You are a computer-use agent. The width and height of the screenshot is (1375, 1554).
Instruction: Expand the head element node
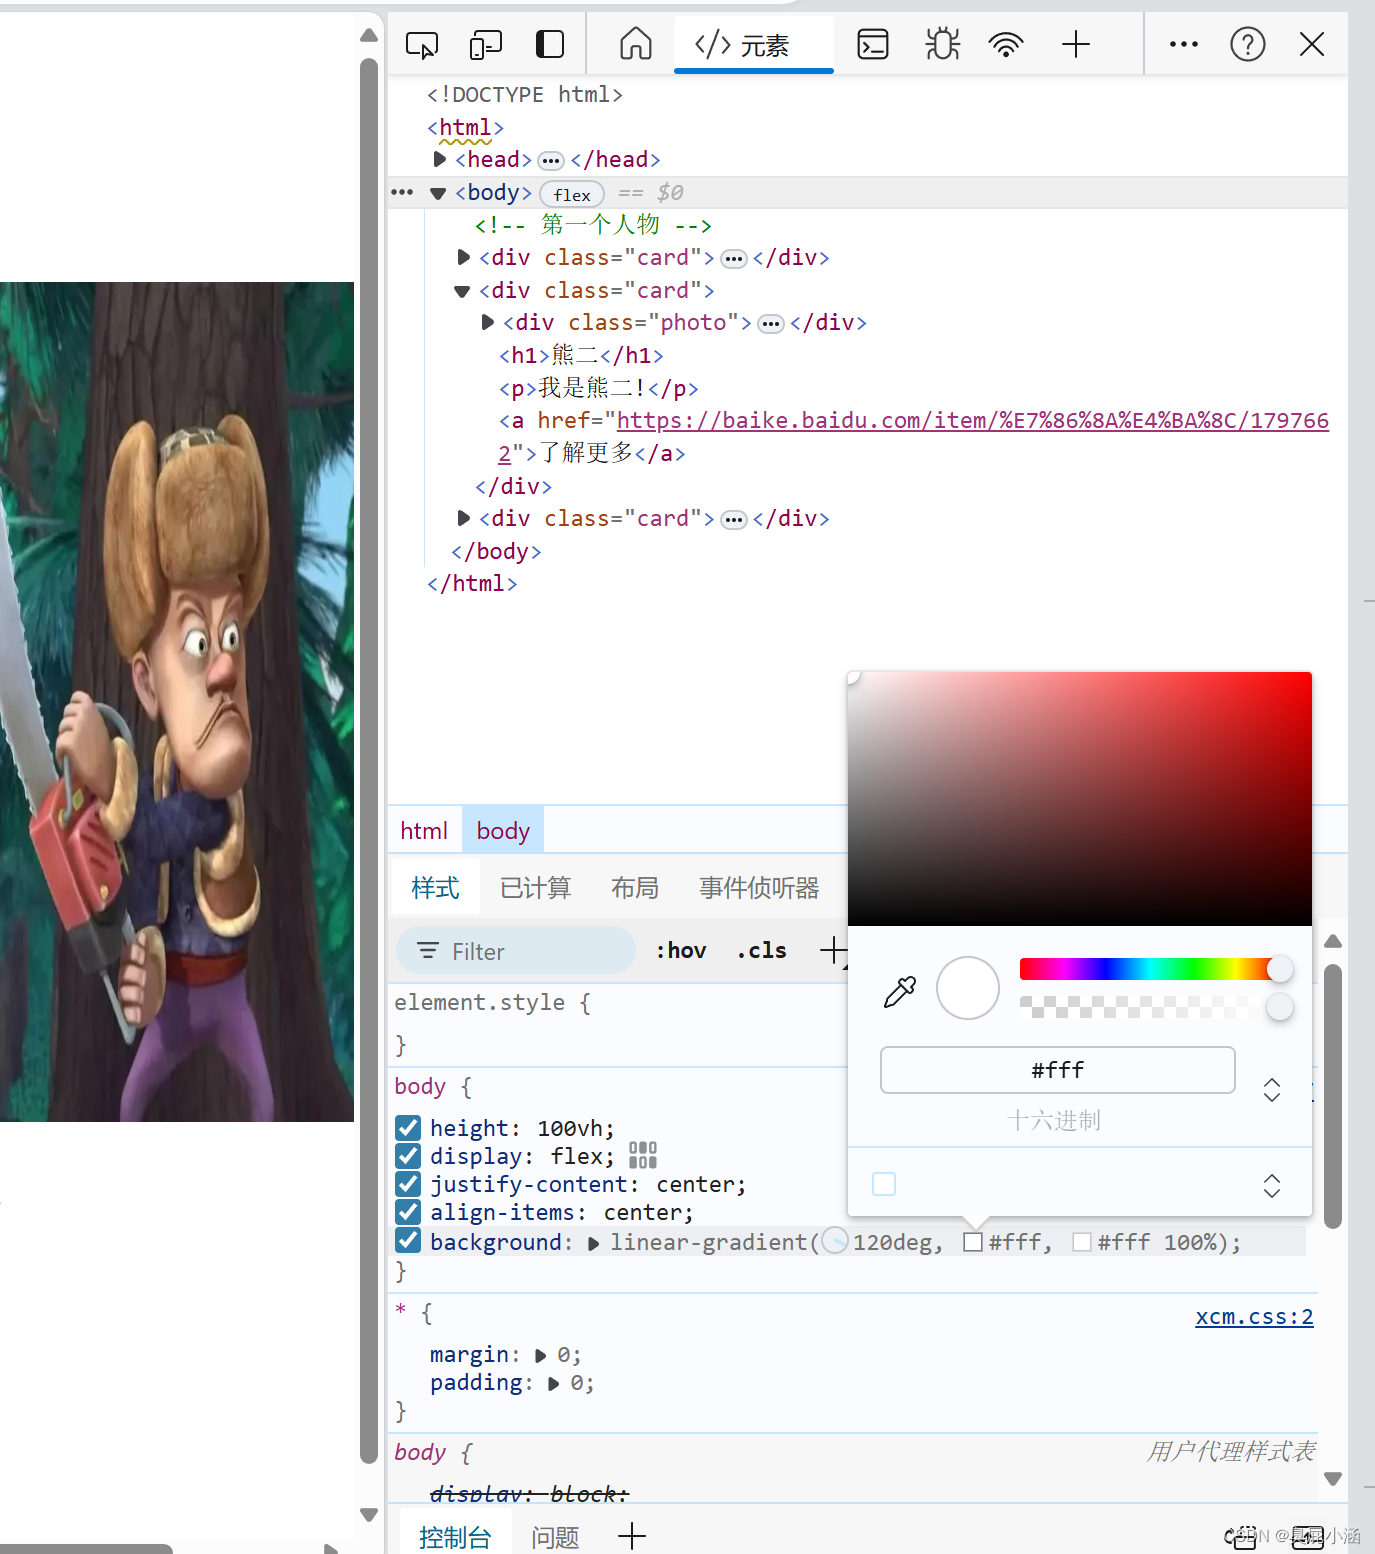[x=440, y=159]
